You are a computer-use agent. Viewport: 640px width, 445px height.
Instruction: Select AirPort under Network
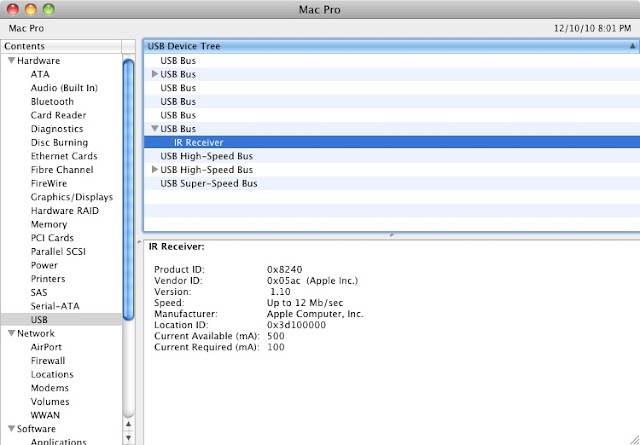pos(47,347)
